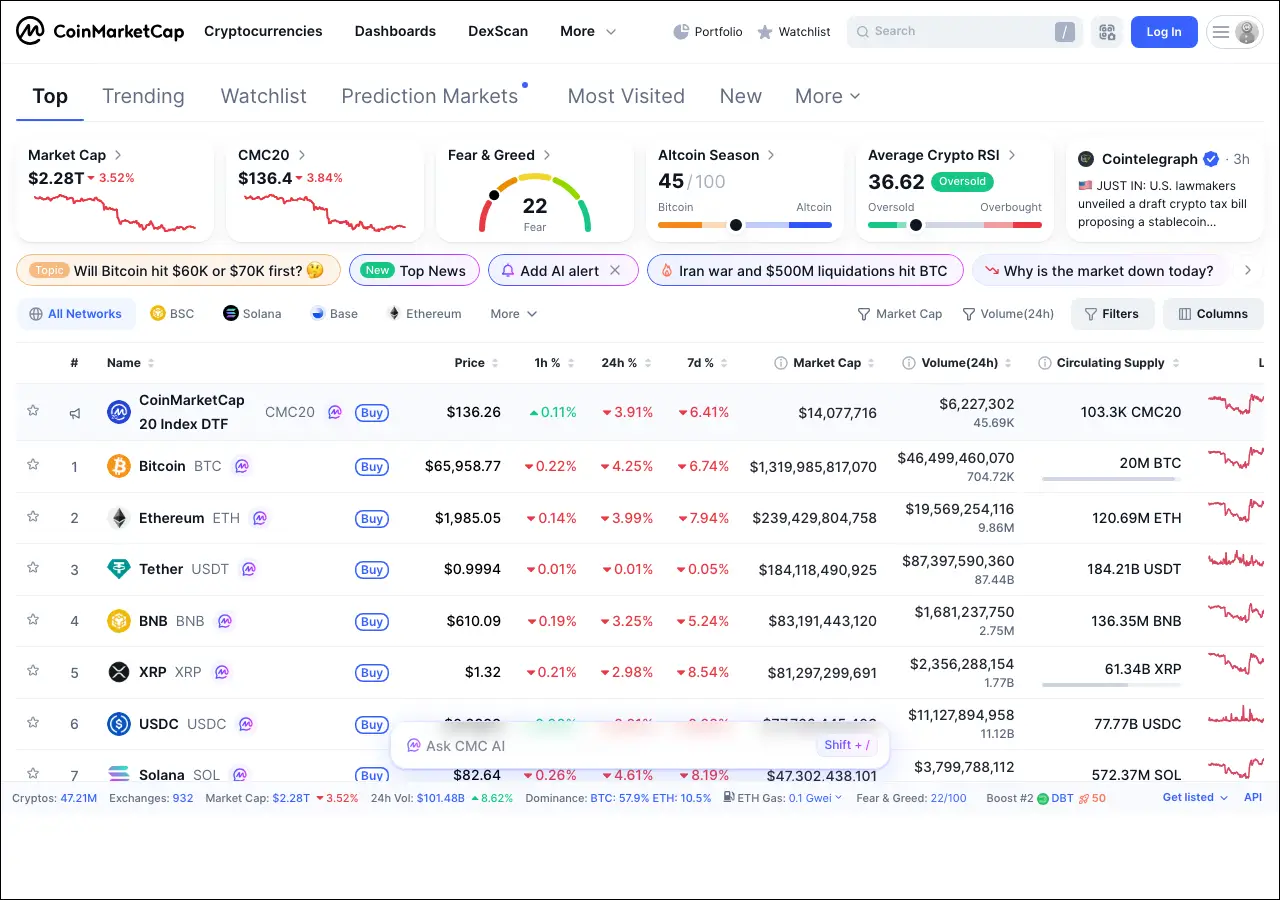This screenshot has width=1280, height=900.
Task: Close the Add AI alert chip
Action: coord(615,270)
